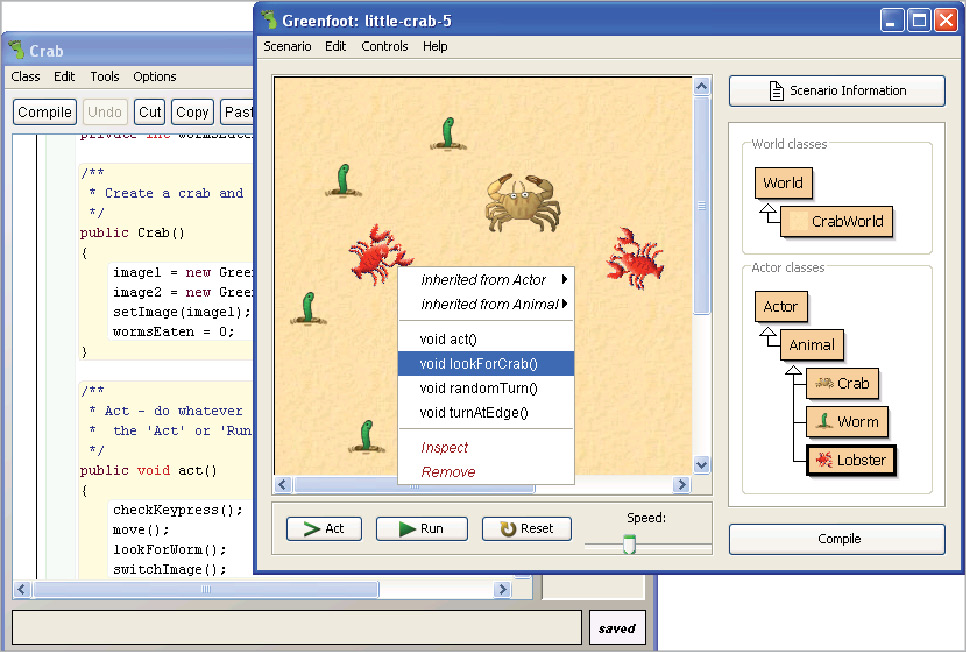Click the Speed slider handle
Screen dimensions: 966x652
(629, 543)
